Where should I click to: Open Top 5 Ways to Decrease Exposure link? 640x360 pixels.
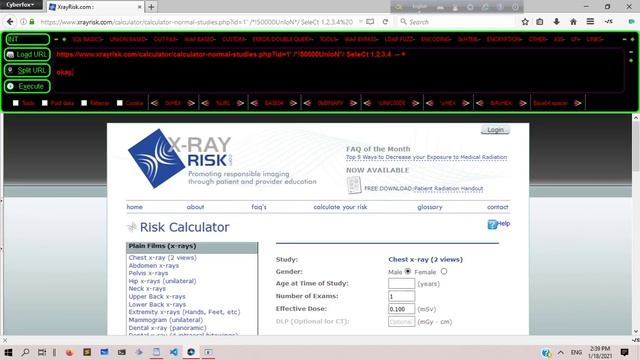coord(427,157)
